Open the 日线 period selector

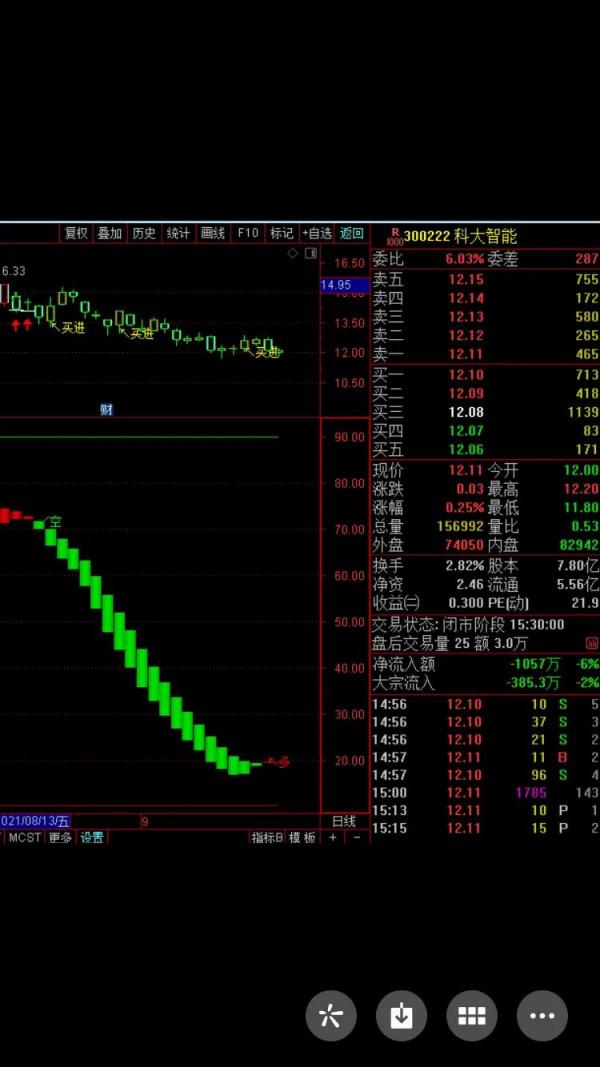pyautogui.click(x=343, y=821)
